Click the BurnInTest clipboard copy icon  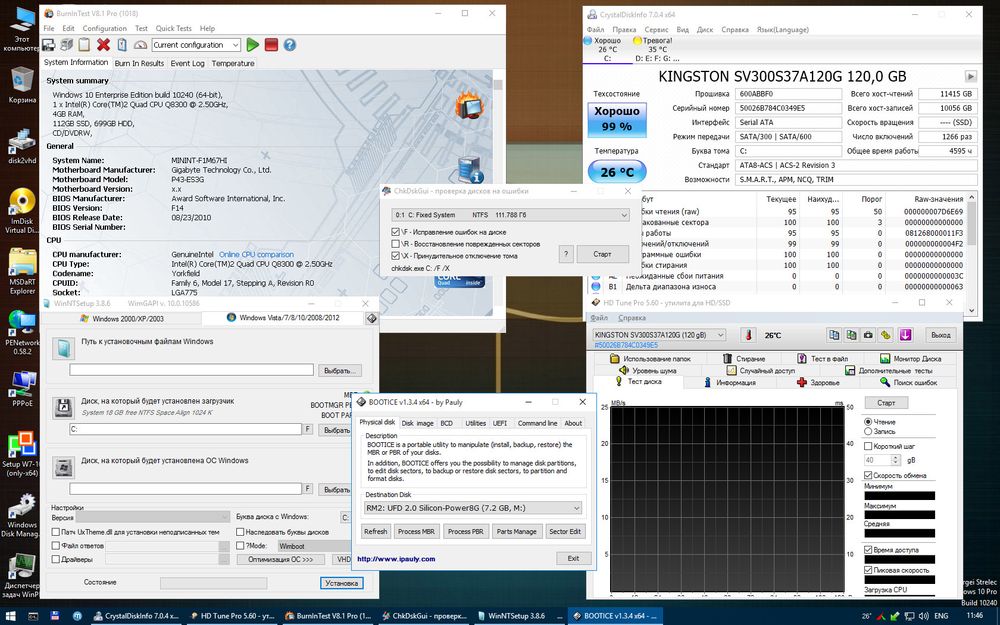click(84, 45)
